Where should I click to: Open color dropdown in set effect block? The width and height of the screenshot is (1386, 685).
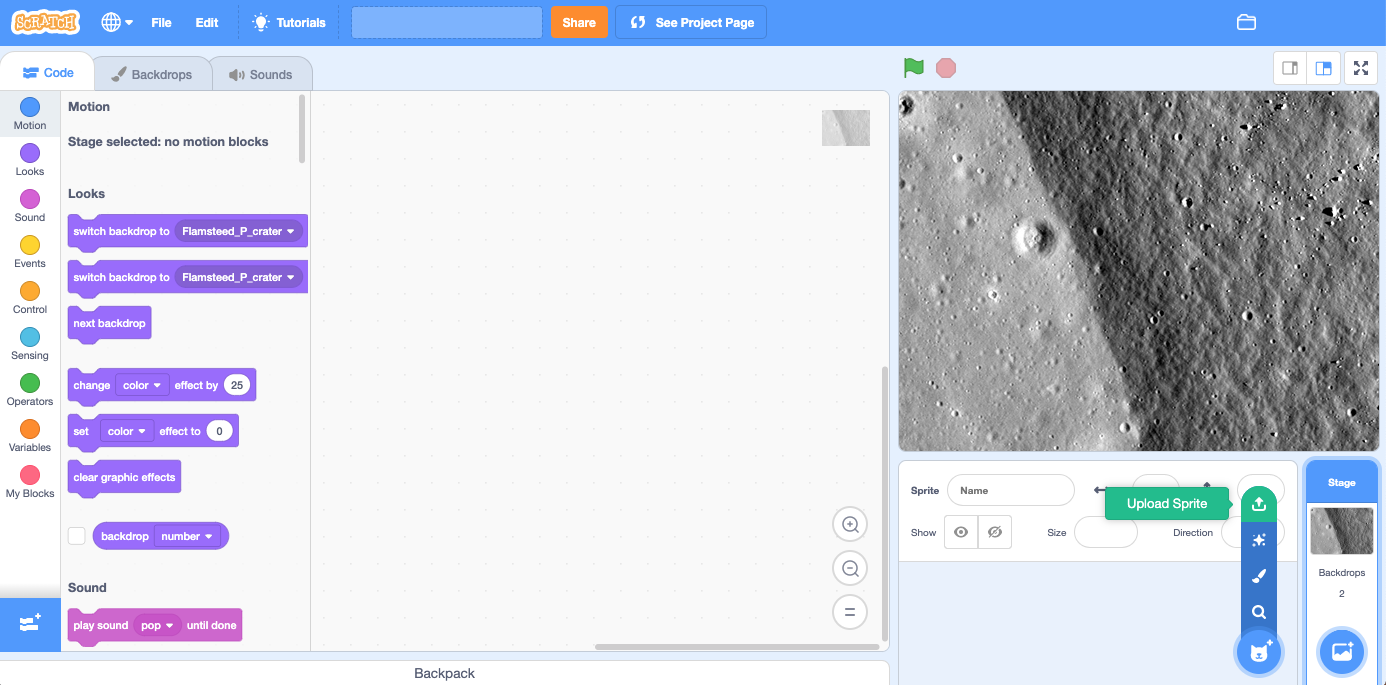click(x=127, y=431)
